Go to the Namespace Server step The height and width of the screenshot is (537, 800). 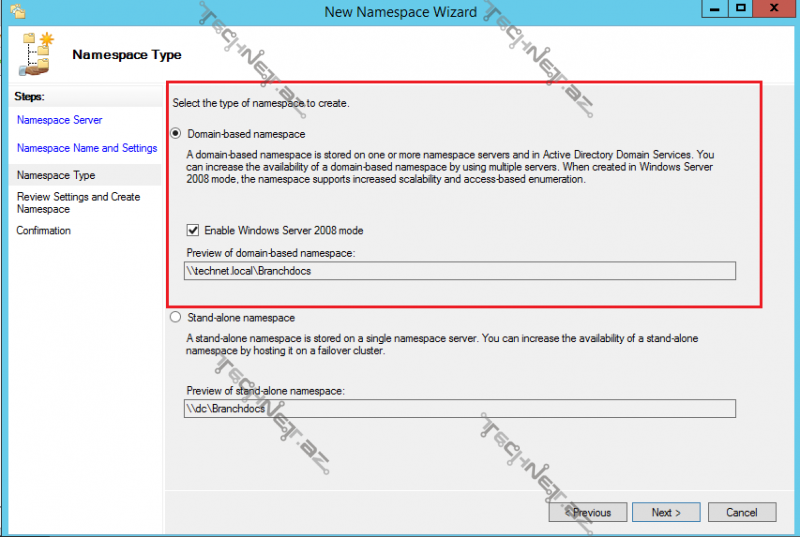(59, 120)
